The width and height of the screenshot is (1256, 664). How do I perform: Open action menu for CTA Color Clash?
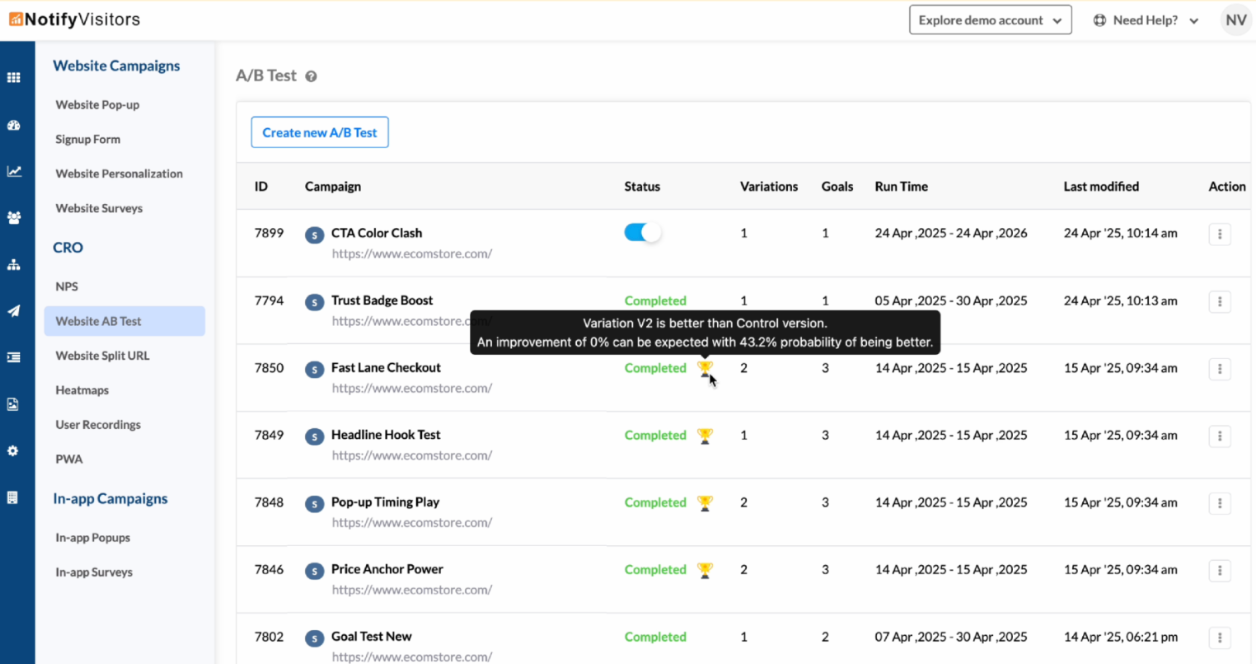1219,234
